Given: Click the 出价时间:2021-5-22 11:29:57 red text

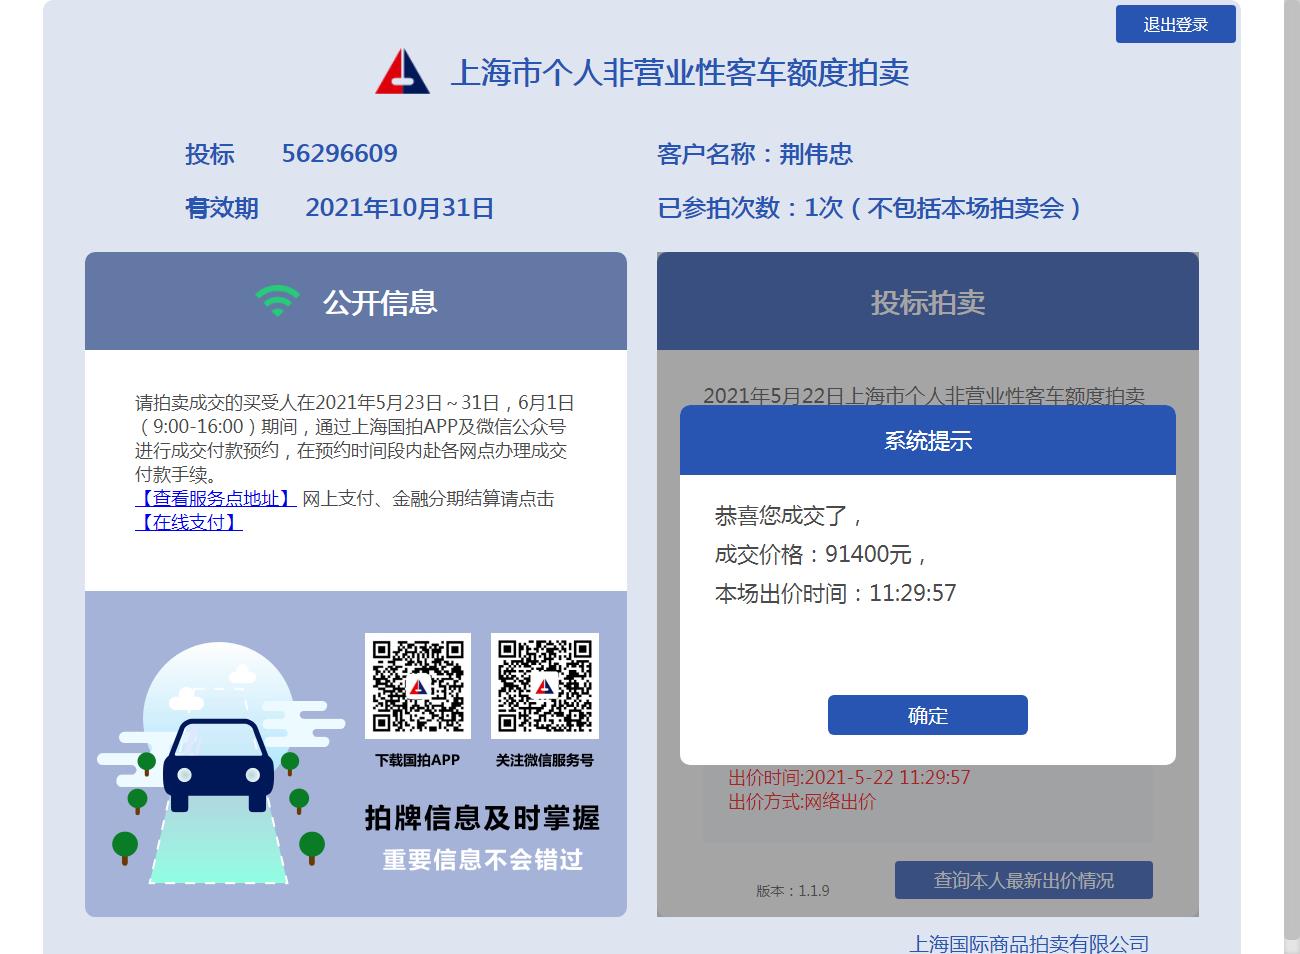Looking at the screenshot, I should pyautogui.click(x=849, y=777).
